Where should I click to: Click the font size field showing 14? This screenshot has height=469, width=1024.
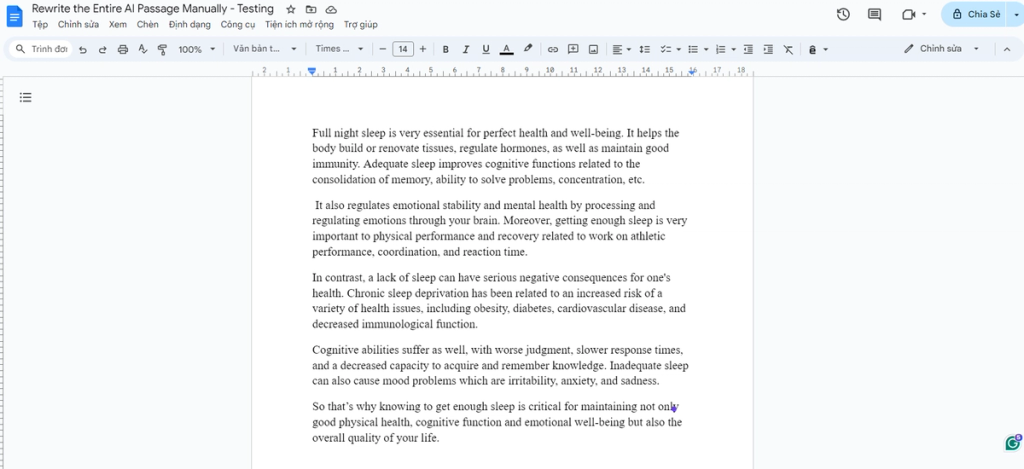[403, 49]
